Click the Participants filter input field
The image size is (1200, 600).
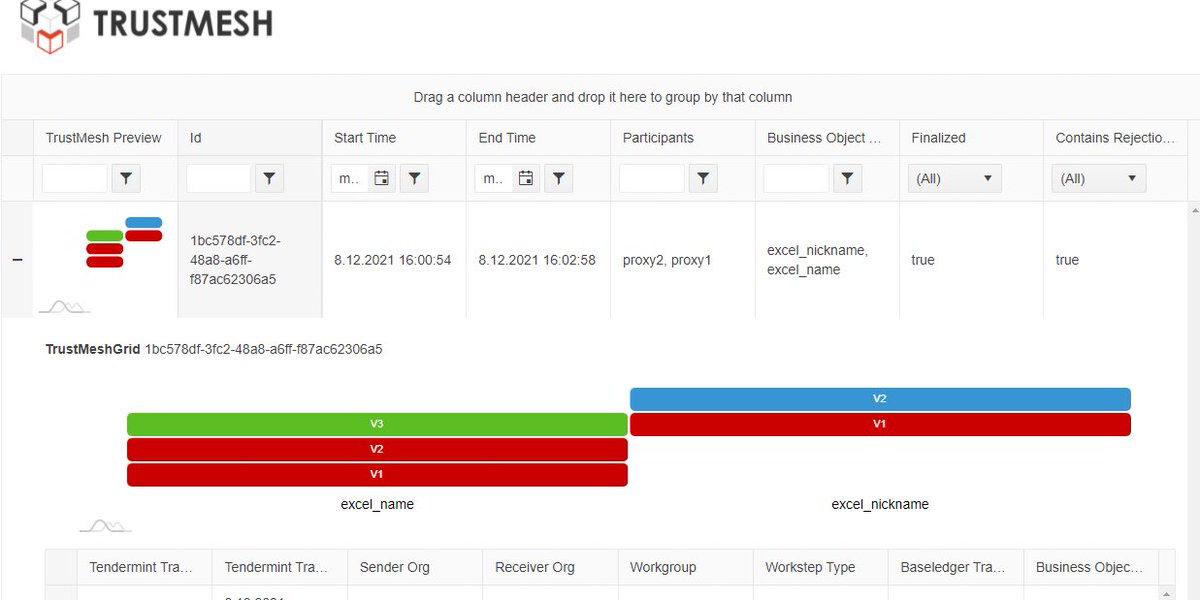pyautogui.click(x=651, y=178)
